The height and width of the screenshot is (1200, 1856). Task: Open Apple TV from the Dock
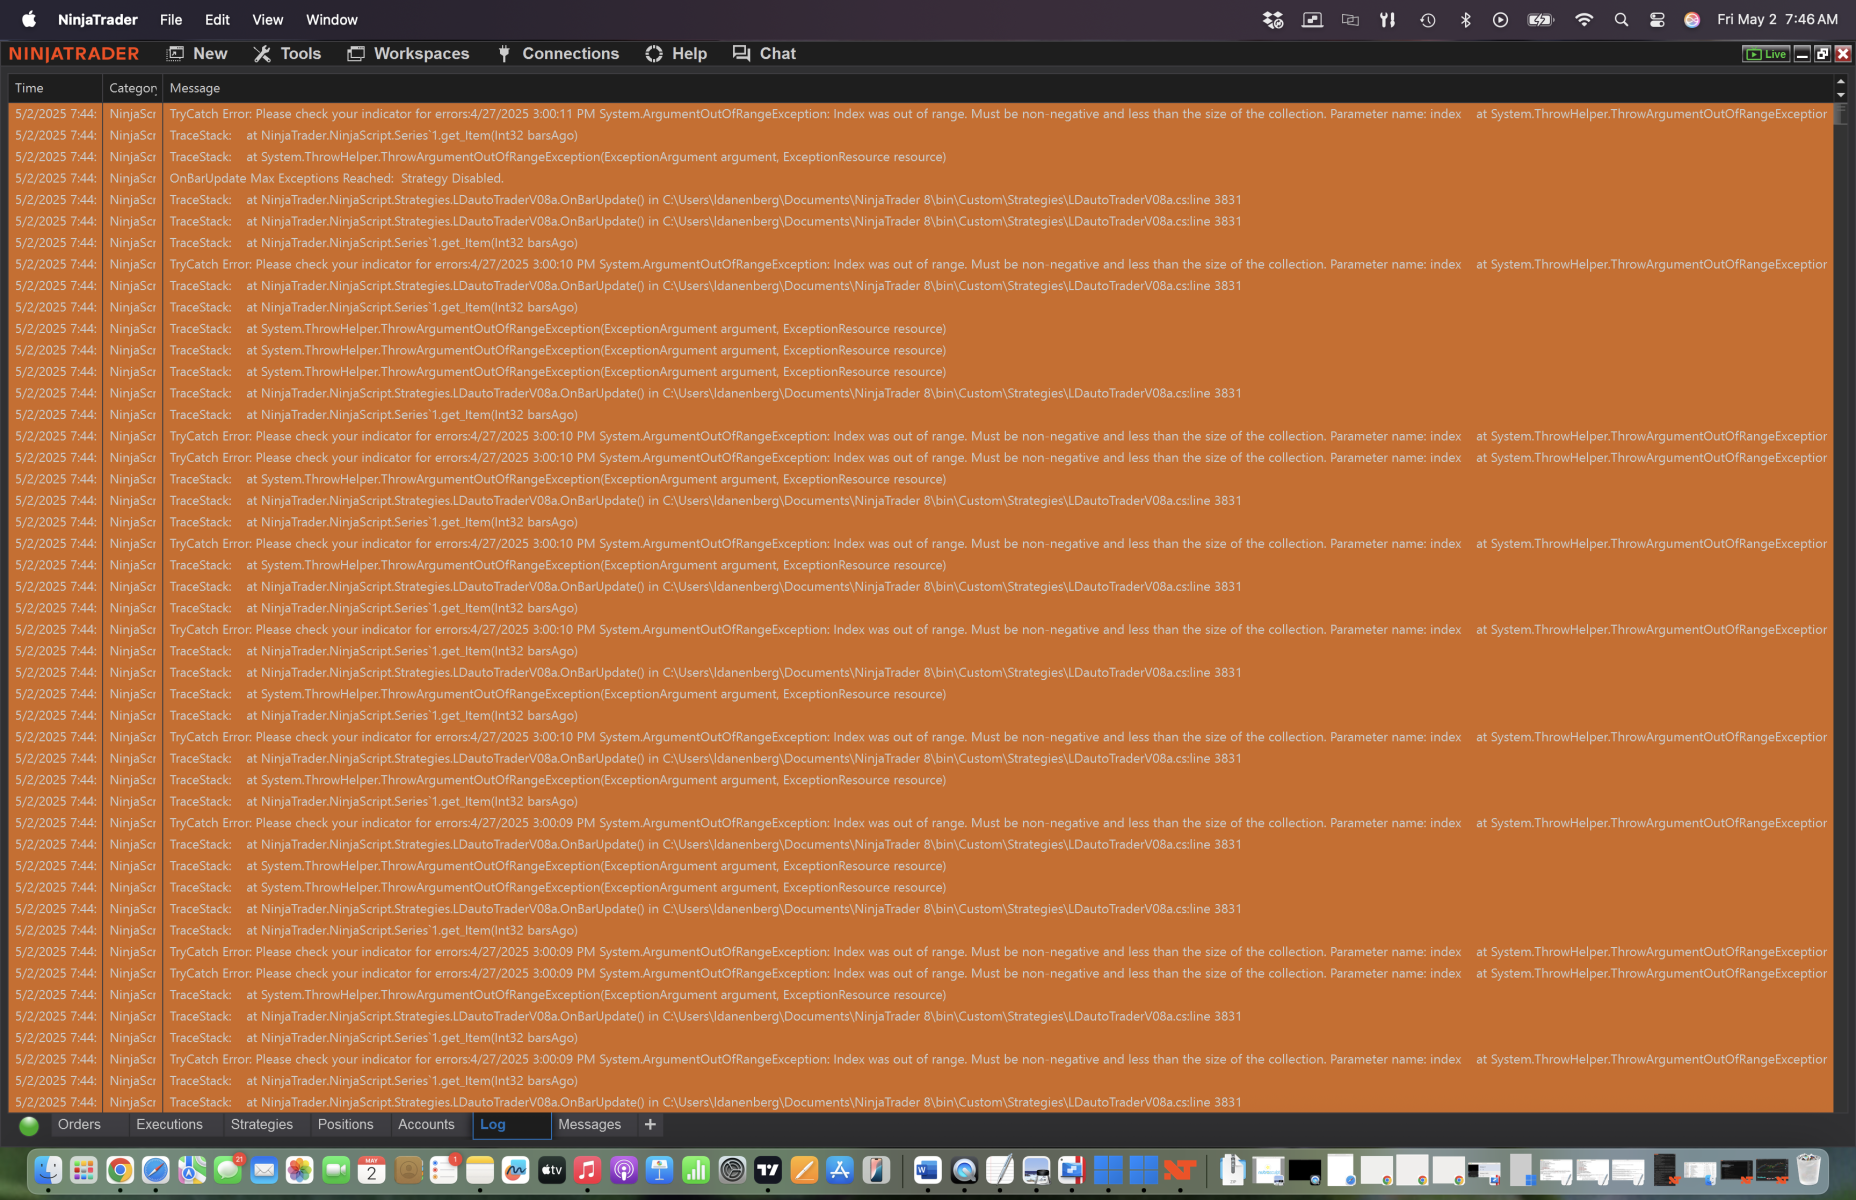pos(552,1169)
